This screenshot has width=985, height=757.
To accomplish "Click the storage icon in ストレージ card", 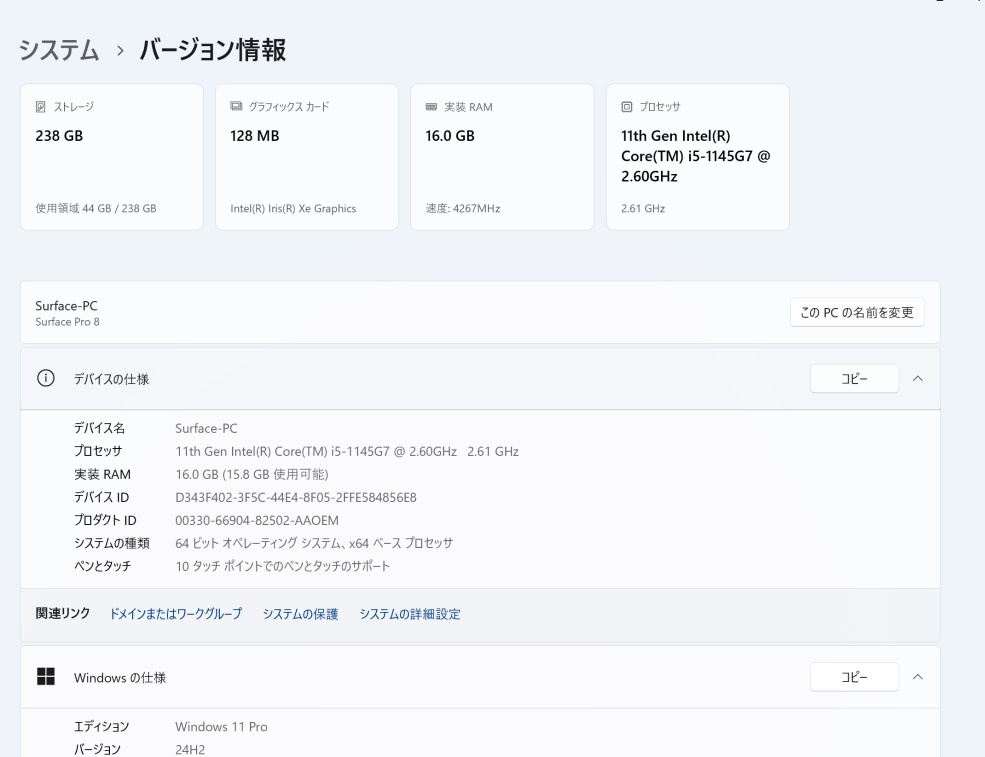I will [40, 107].
